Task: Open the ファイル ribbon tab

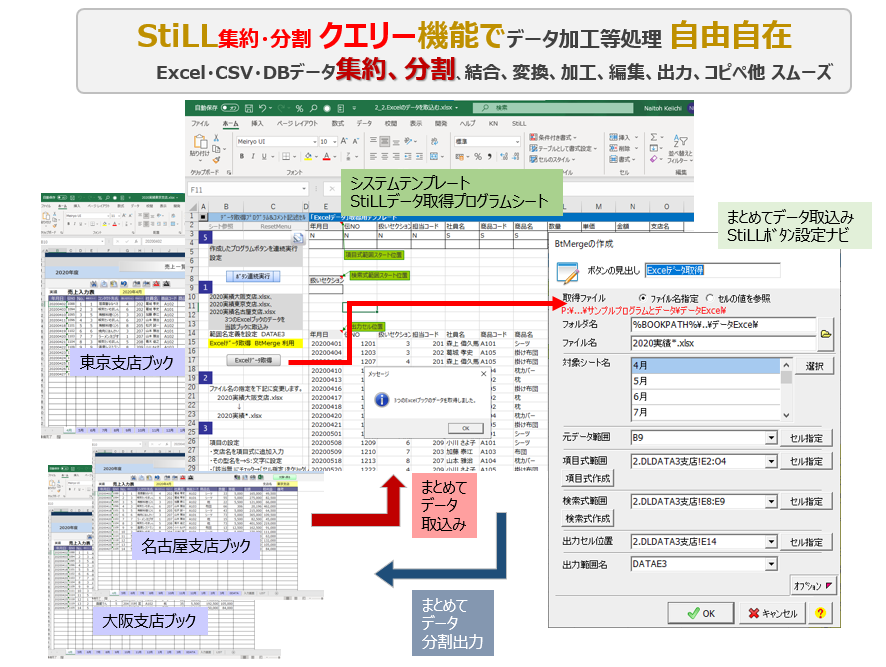Action: coord(200,123)
